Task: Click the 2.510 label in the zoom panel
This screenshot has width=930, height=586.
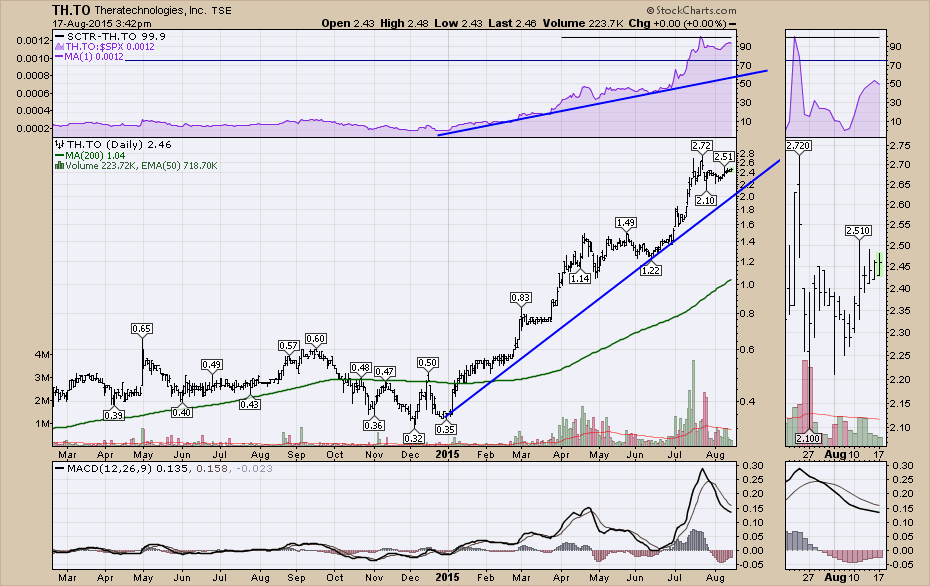Action: pyautogui.click(x=858, y=231)
